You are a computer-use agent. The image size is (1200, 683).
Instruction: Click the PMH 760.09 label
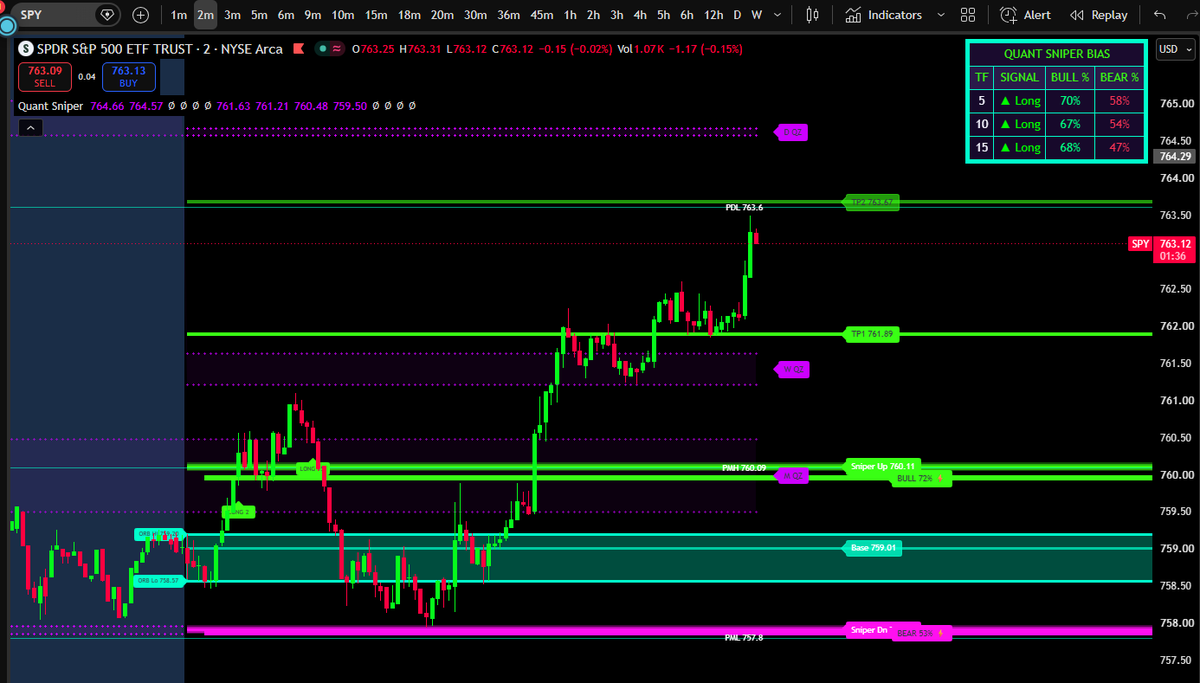click(x=744, y=468)
